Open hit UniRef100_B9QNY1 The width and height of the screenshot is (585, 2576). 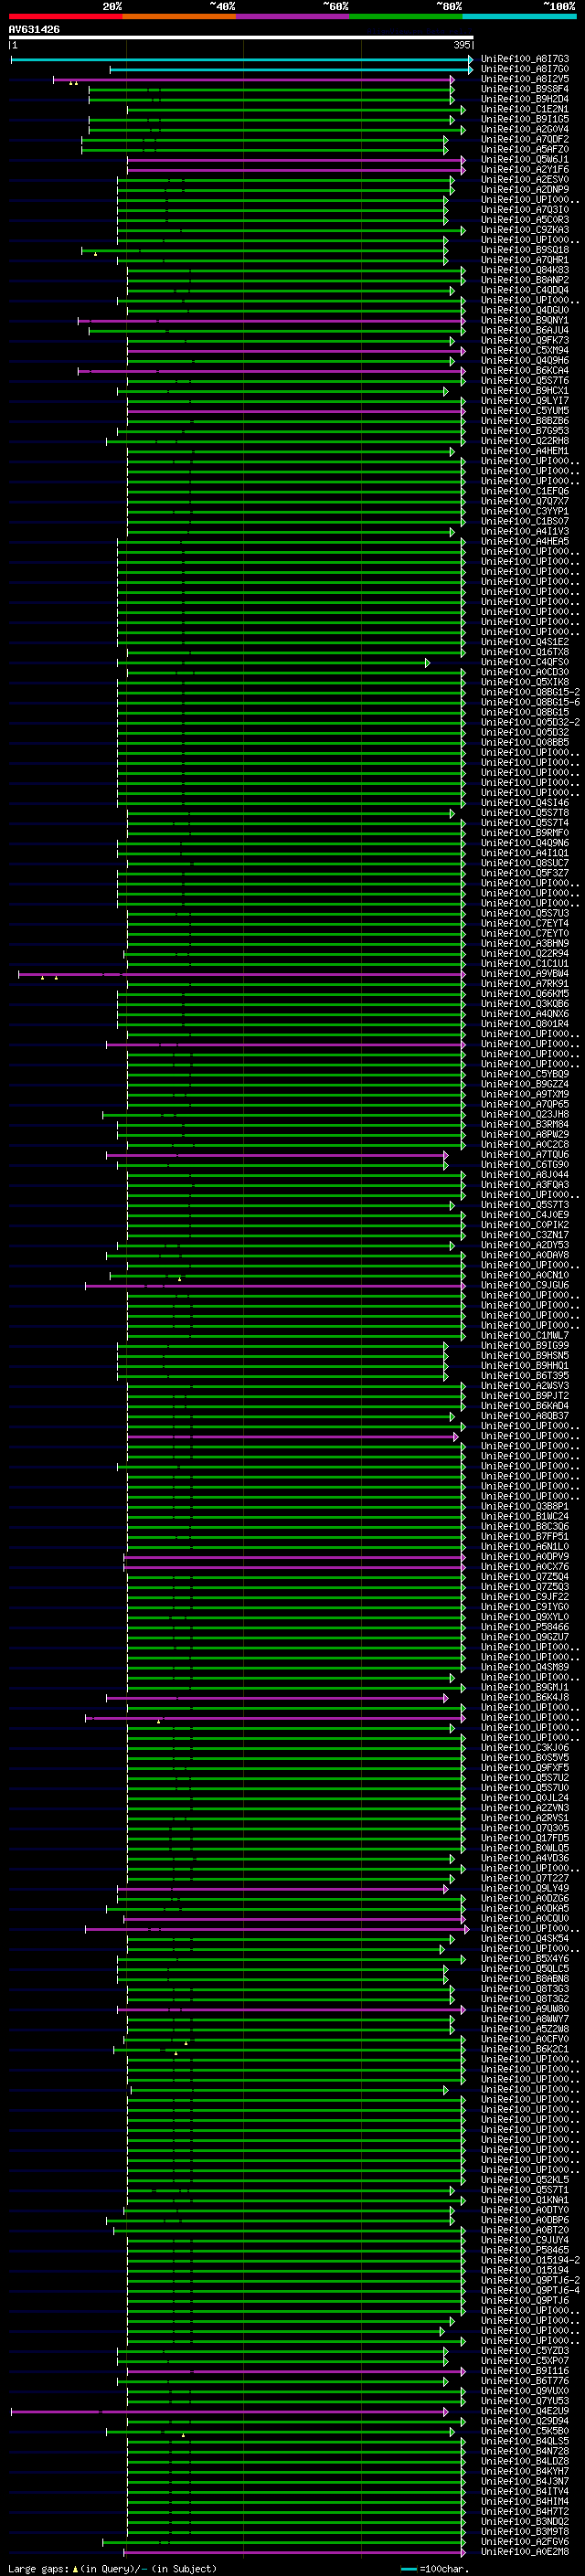[x=524, y=320]
